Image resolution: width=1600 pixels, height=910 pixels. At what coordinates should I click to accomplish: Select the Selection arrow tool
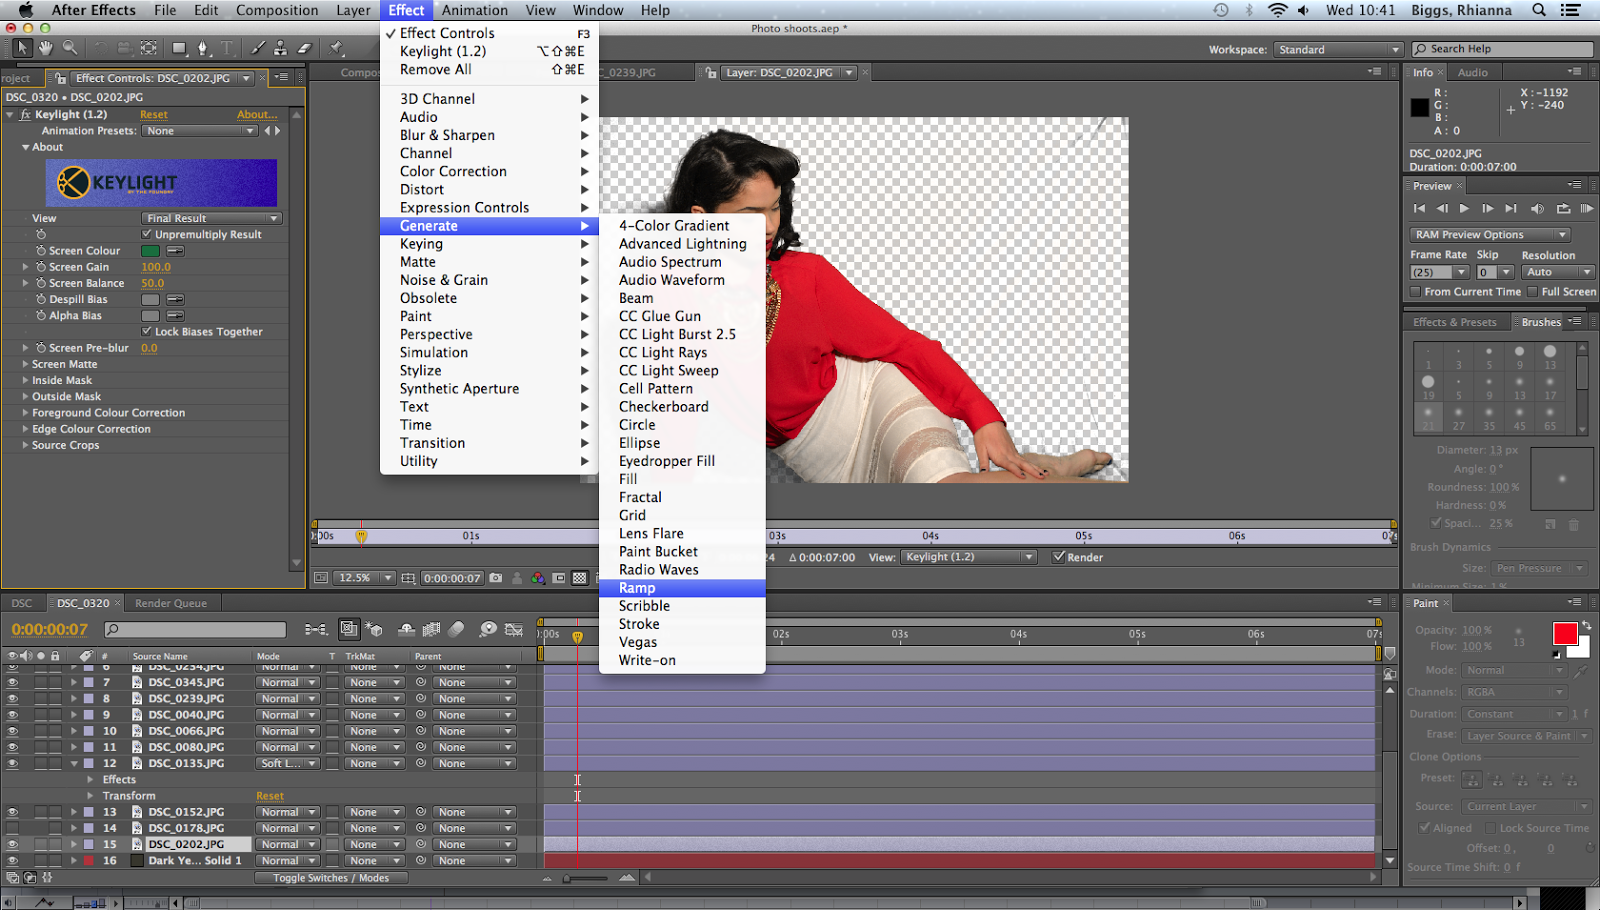coord(22,48)
